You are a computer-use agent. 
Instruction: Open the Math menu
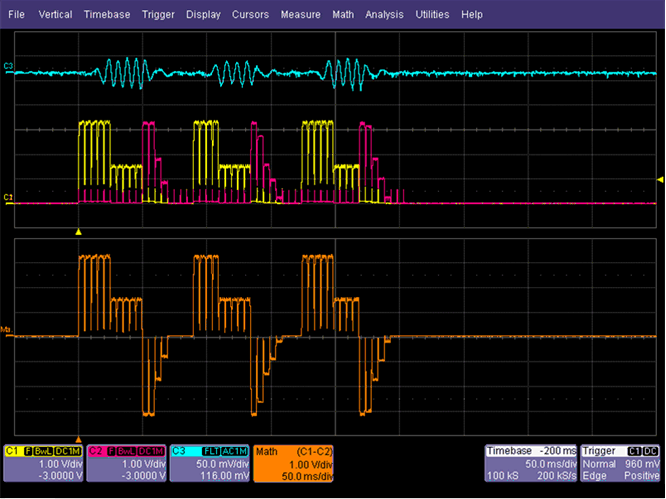tap(343, 15)
